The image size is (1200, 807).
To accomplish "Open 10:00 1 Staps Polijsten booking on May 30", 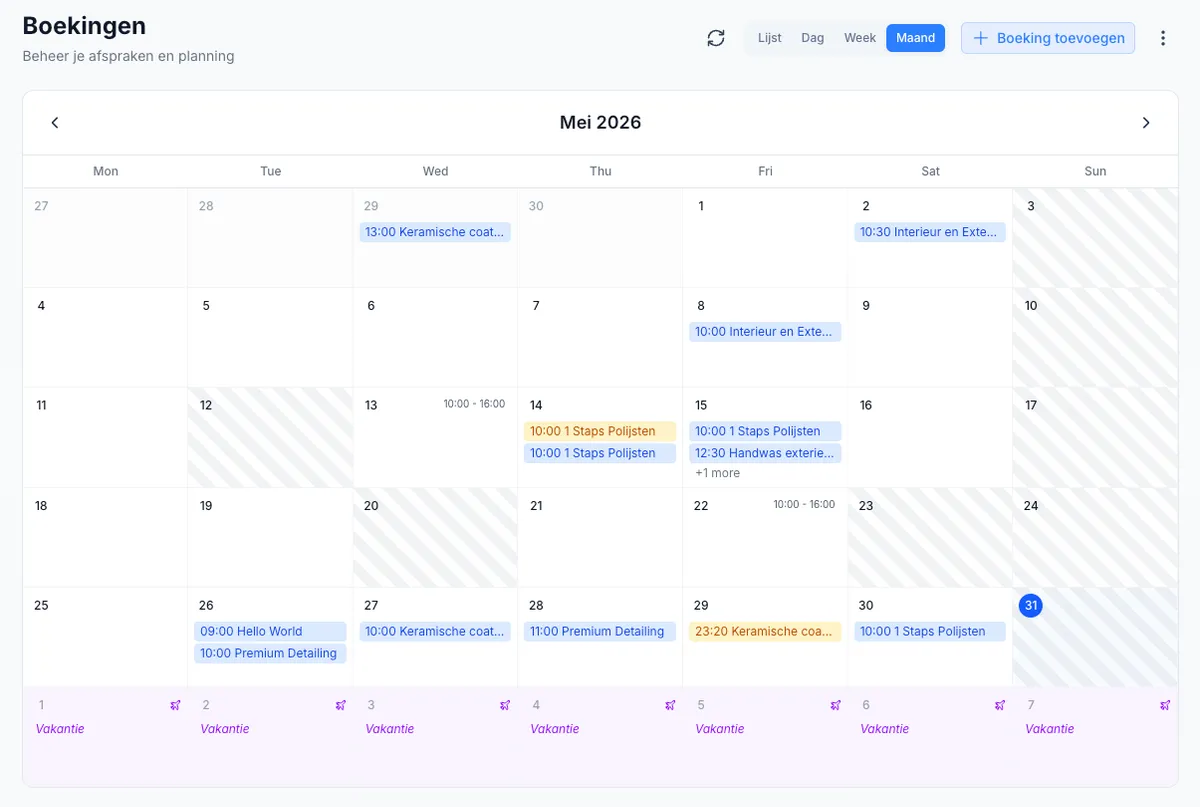I will [930, 632].
